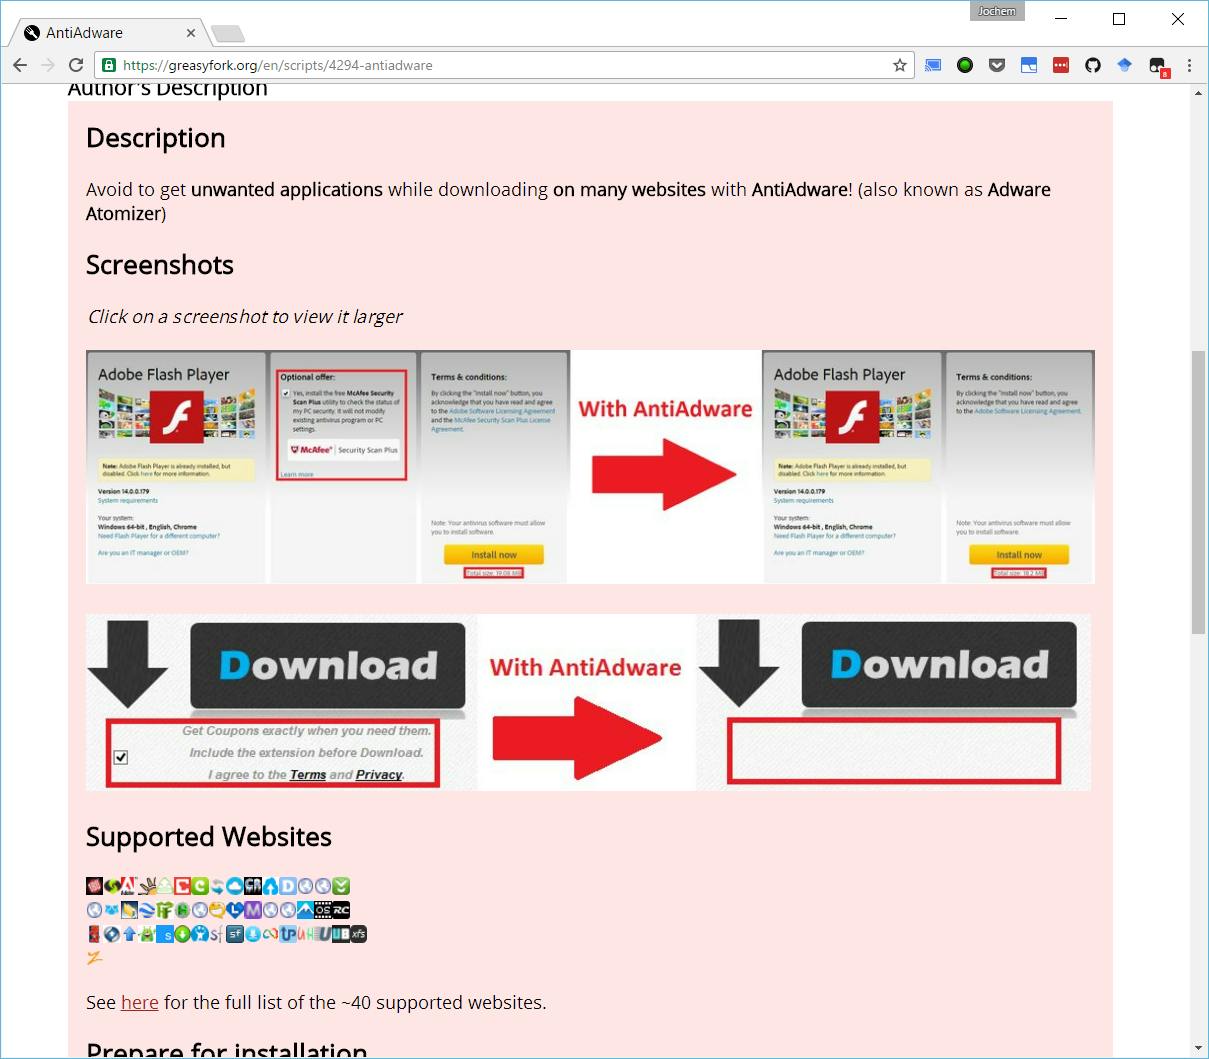Click the hand peace-sign site icon

tap(147, 885)
